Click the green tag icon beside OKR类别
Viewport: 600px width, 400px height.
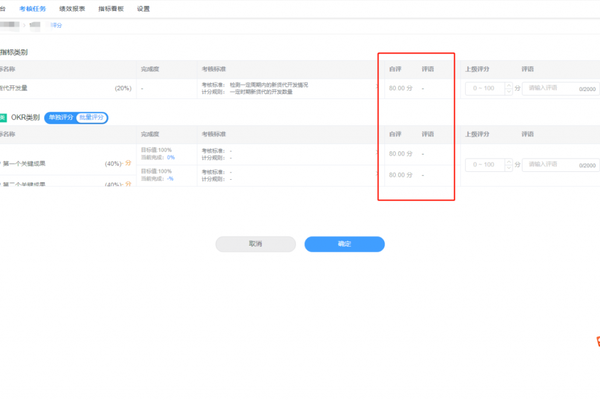click(3, 118)
